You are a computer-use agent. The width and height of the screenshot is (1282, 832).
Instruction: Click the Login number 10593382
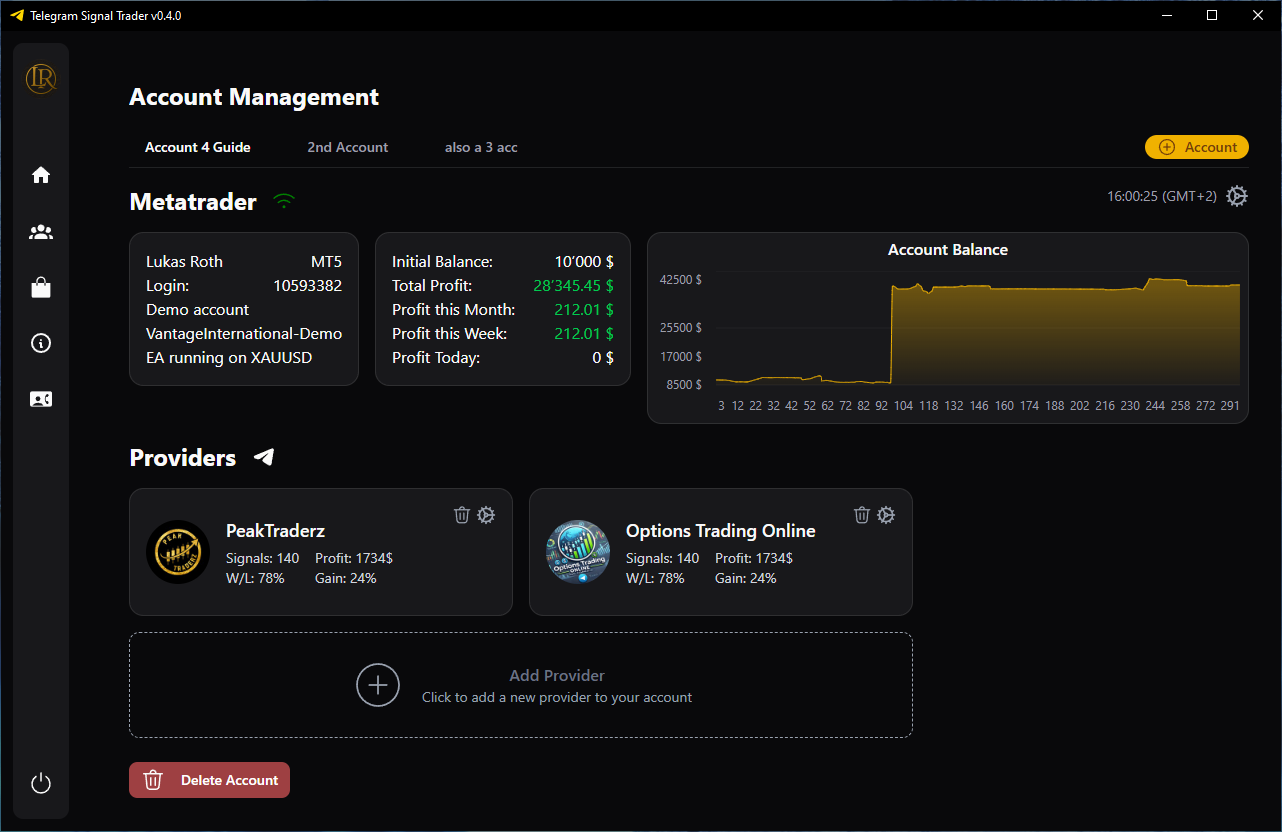308,286
